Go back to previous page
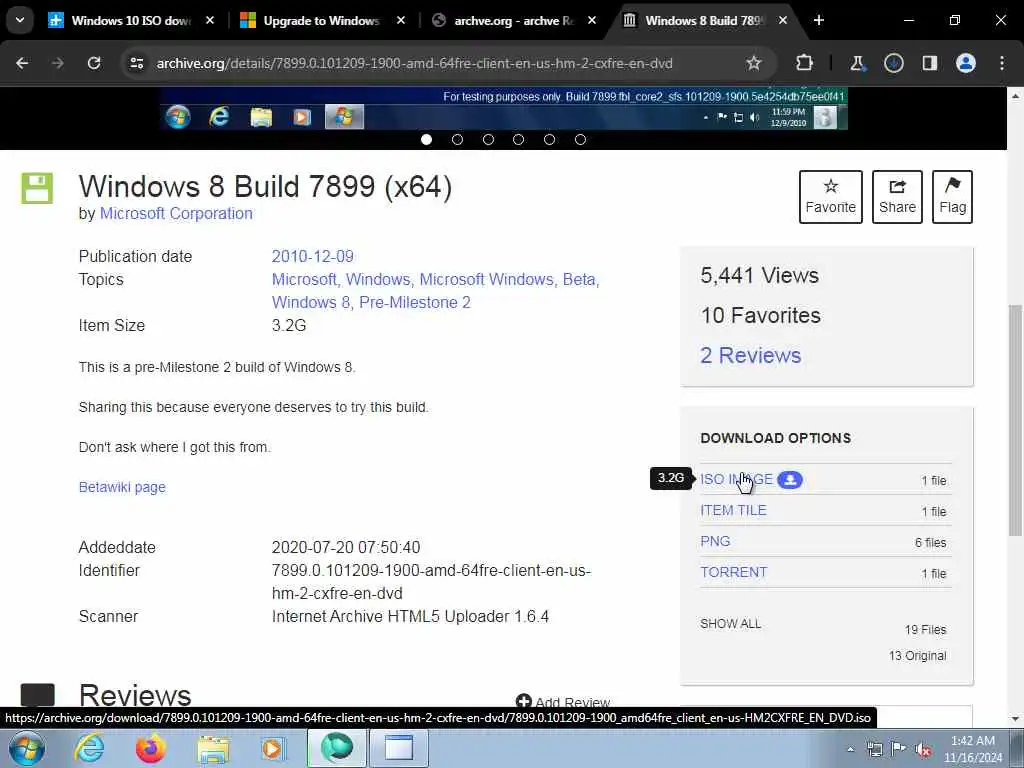1024x768 pixels. coord(22,63)
